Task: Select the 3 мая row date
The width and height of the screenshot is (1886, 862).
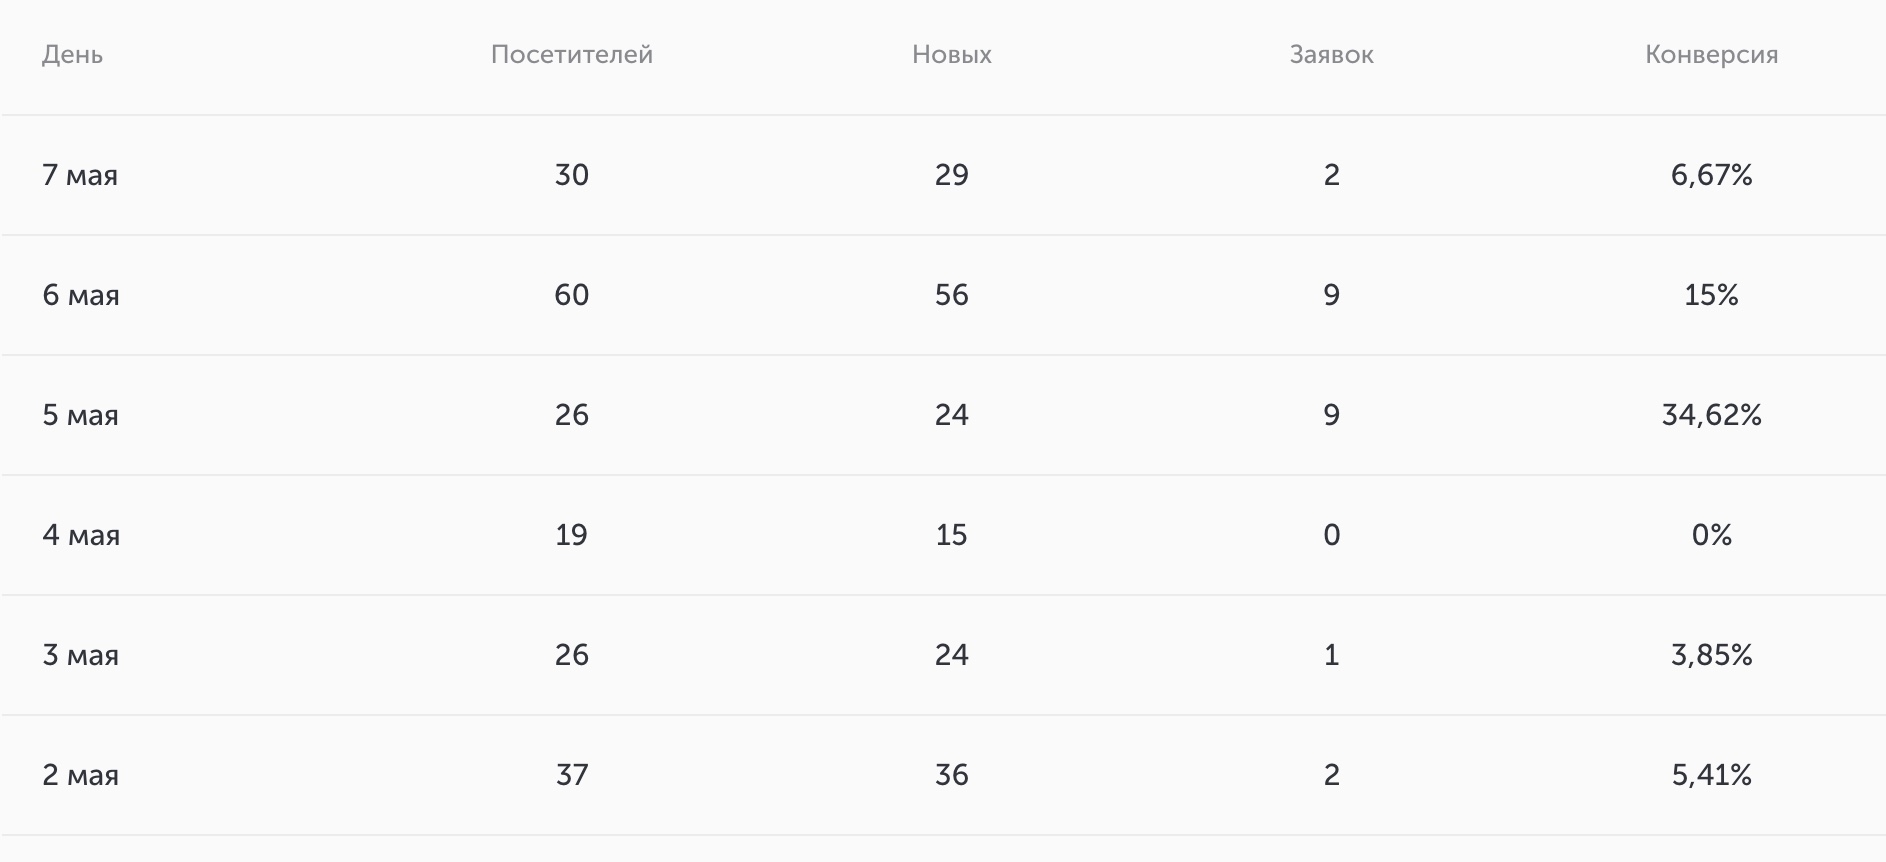Action: point(80,655)
